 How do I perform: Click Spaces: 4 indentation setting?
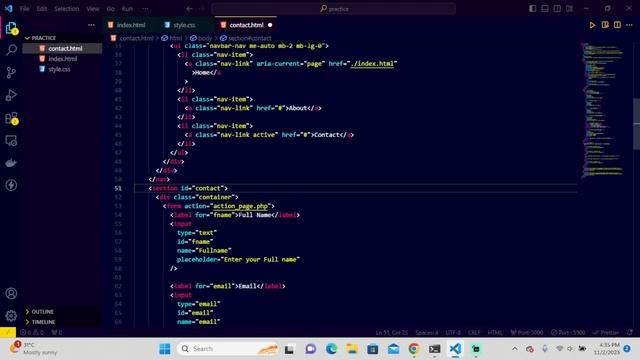[x=427, y=332]
